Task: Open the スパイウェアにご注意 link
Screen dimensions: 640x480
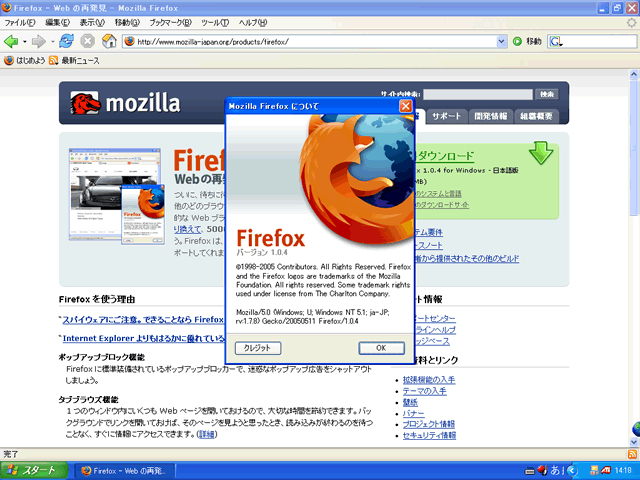Action: 143,320
